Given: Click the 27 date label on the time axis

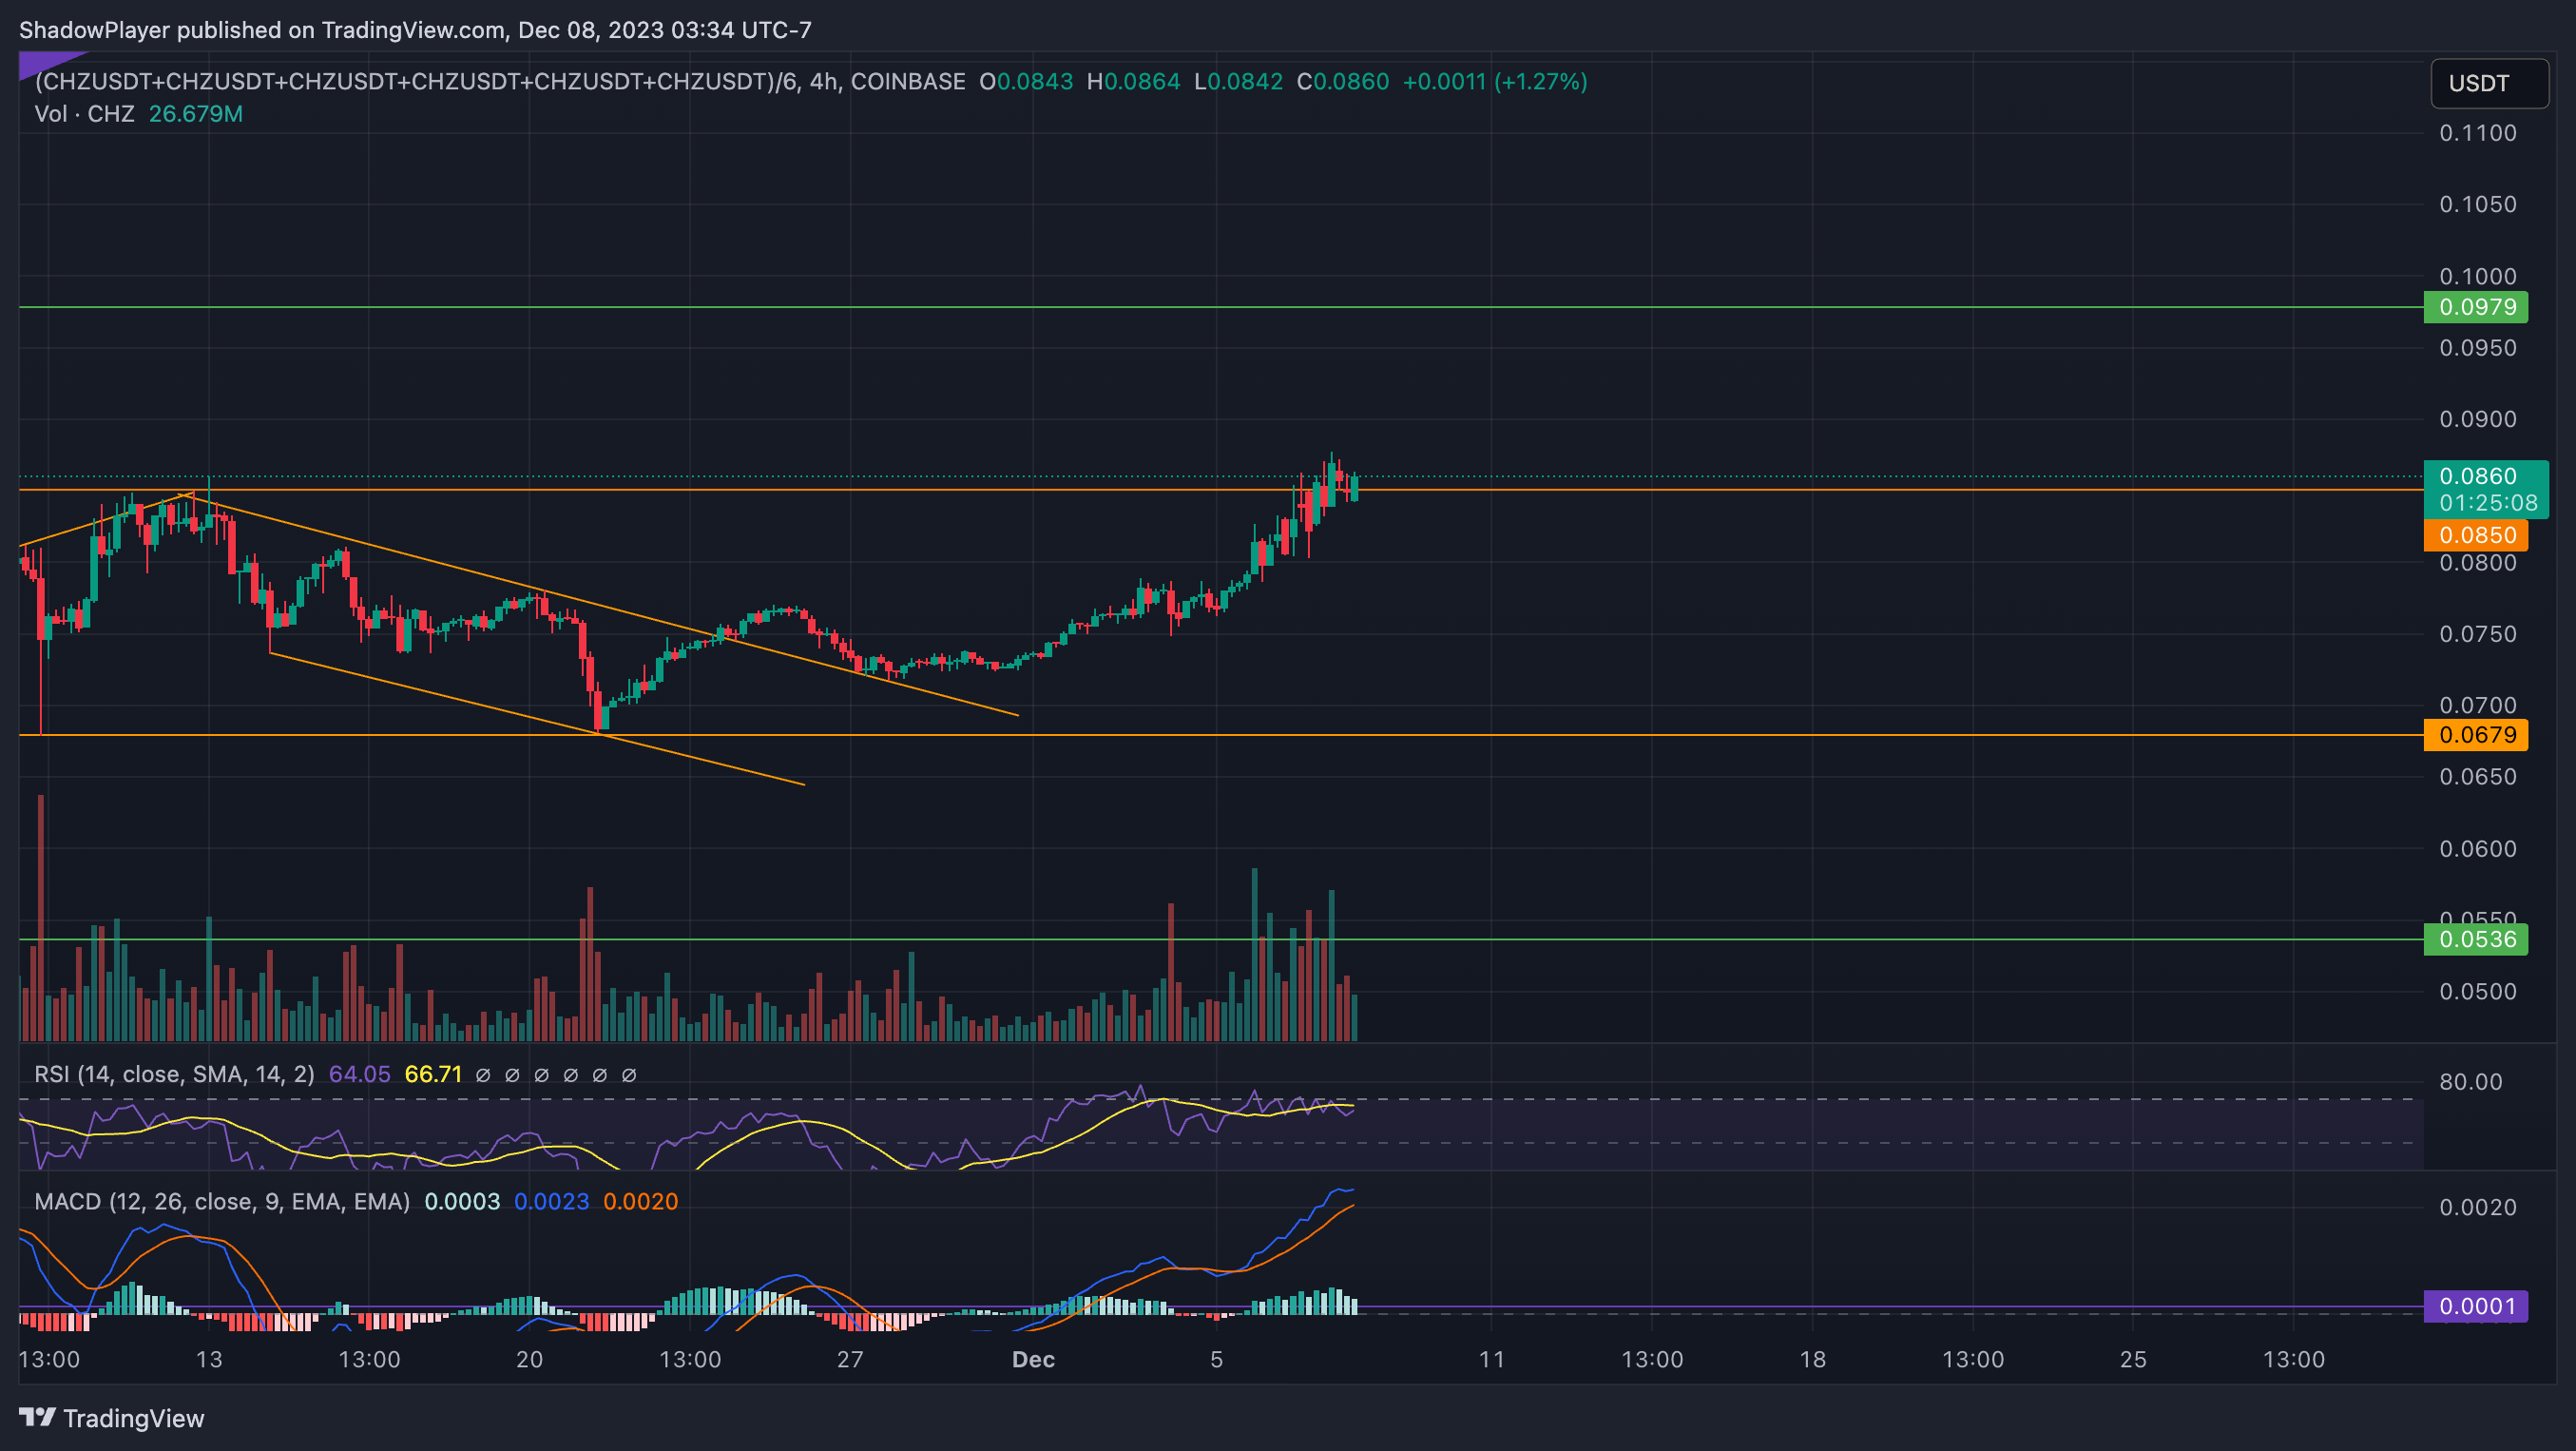Looking at the screenshot, I should click(850, 1360).
